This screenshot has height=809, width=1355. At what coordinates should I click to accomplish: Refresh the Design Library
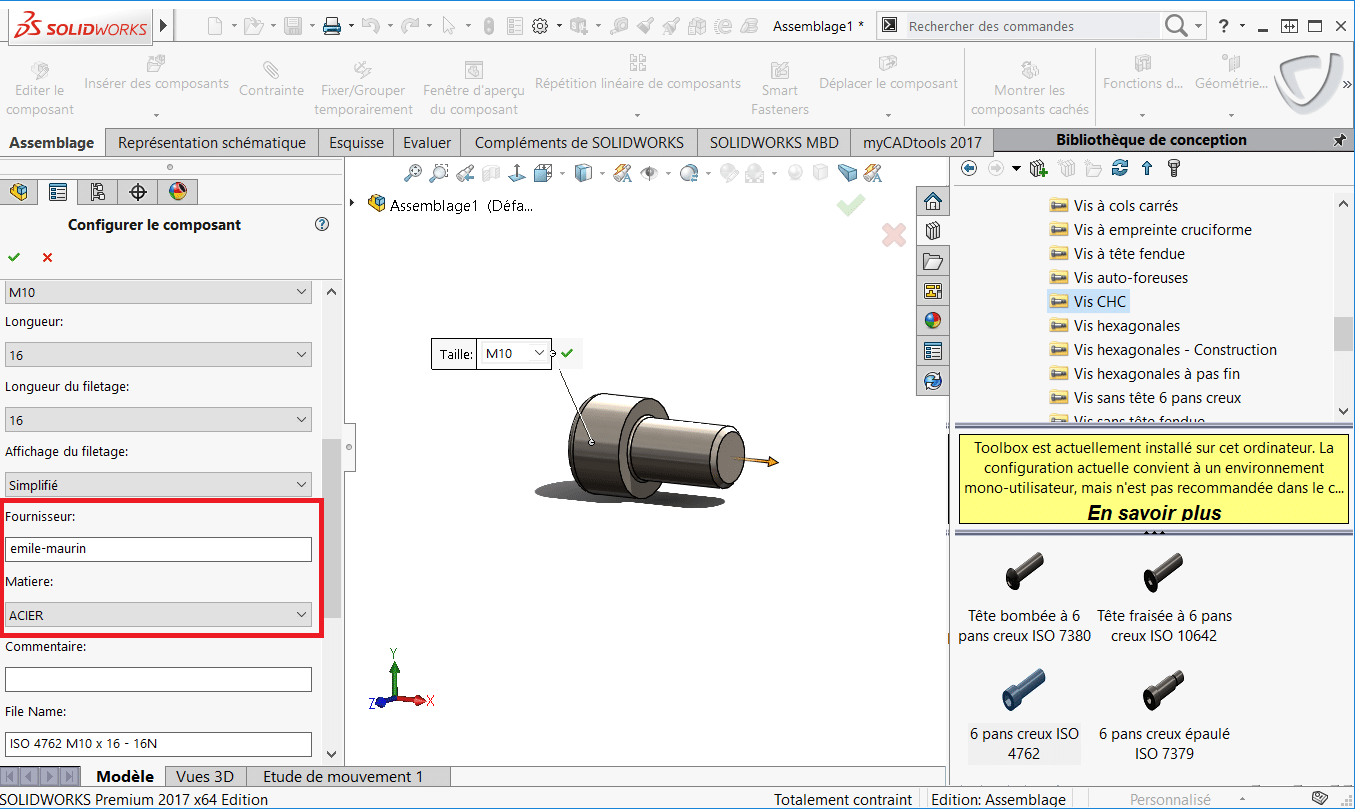click(1120, 168)
